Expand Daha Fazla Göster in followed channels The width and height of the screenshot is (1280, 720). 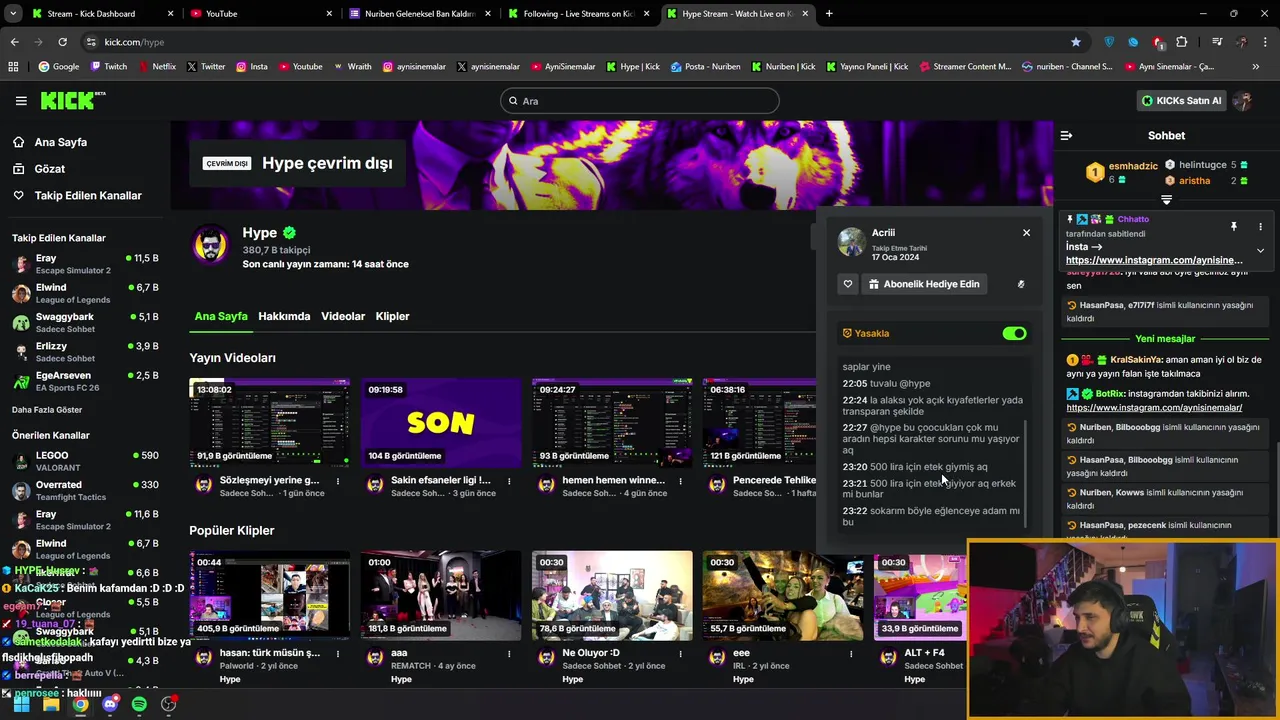pos(47,410)
